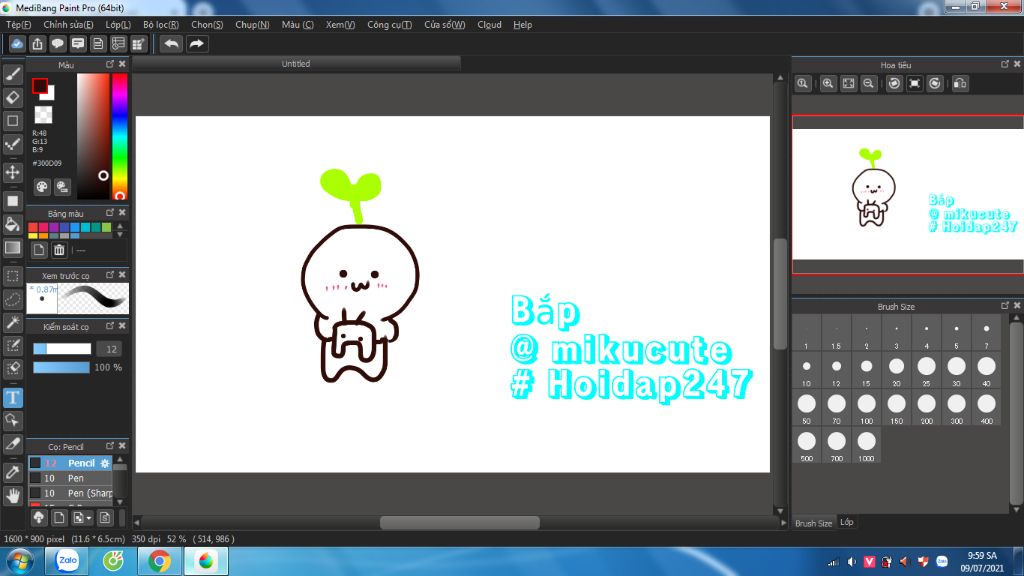Click the brush opacity 100% slider
The height and width of the screenshot is (576, 1024).
[x=61, y=368]
